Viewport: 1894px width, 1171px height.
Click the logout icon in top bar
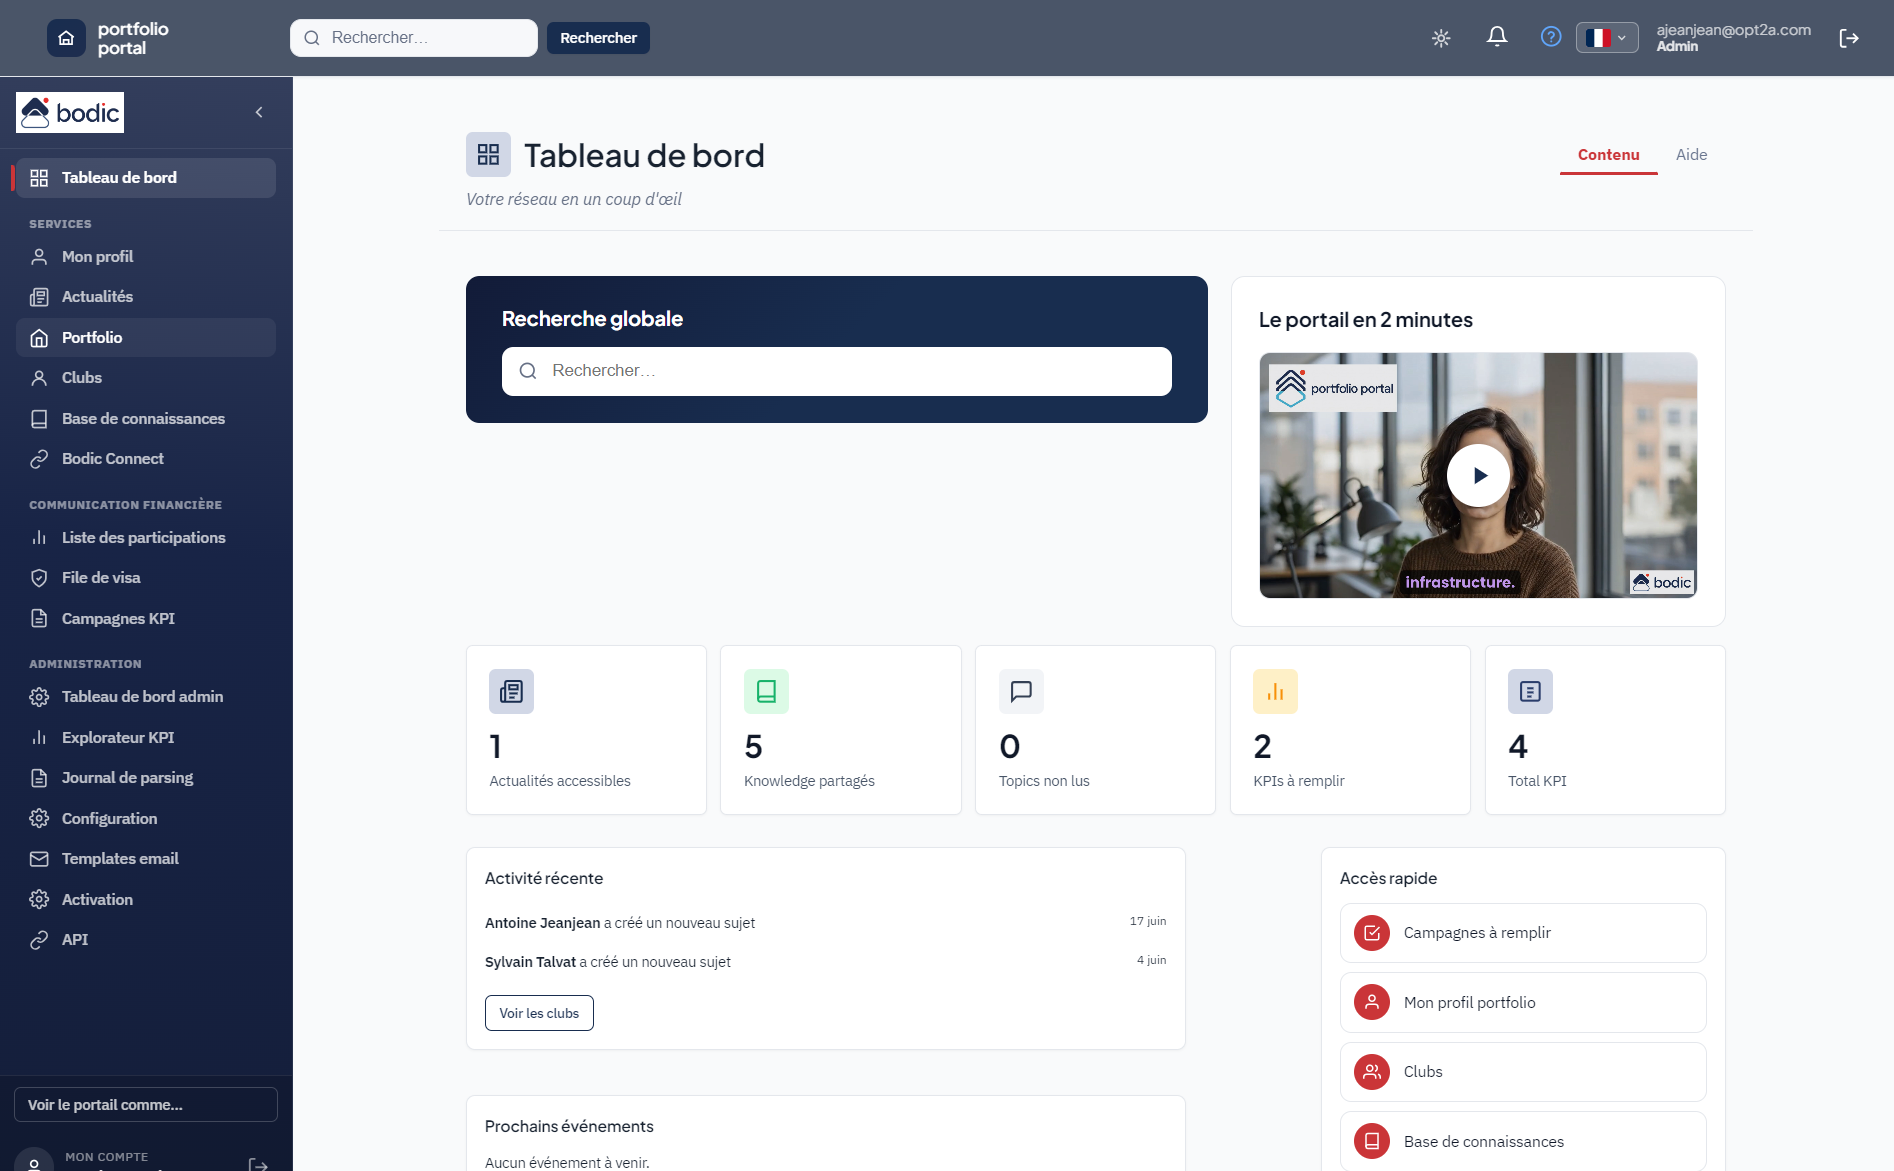(x=1849, y=38)
